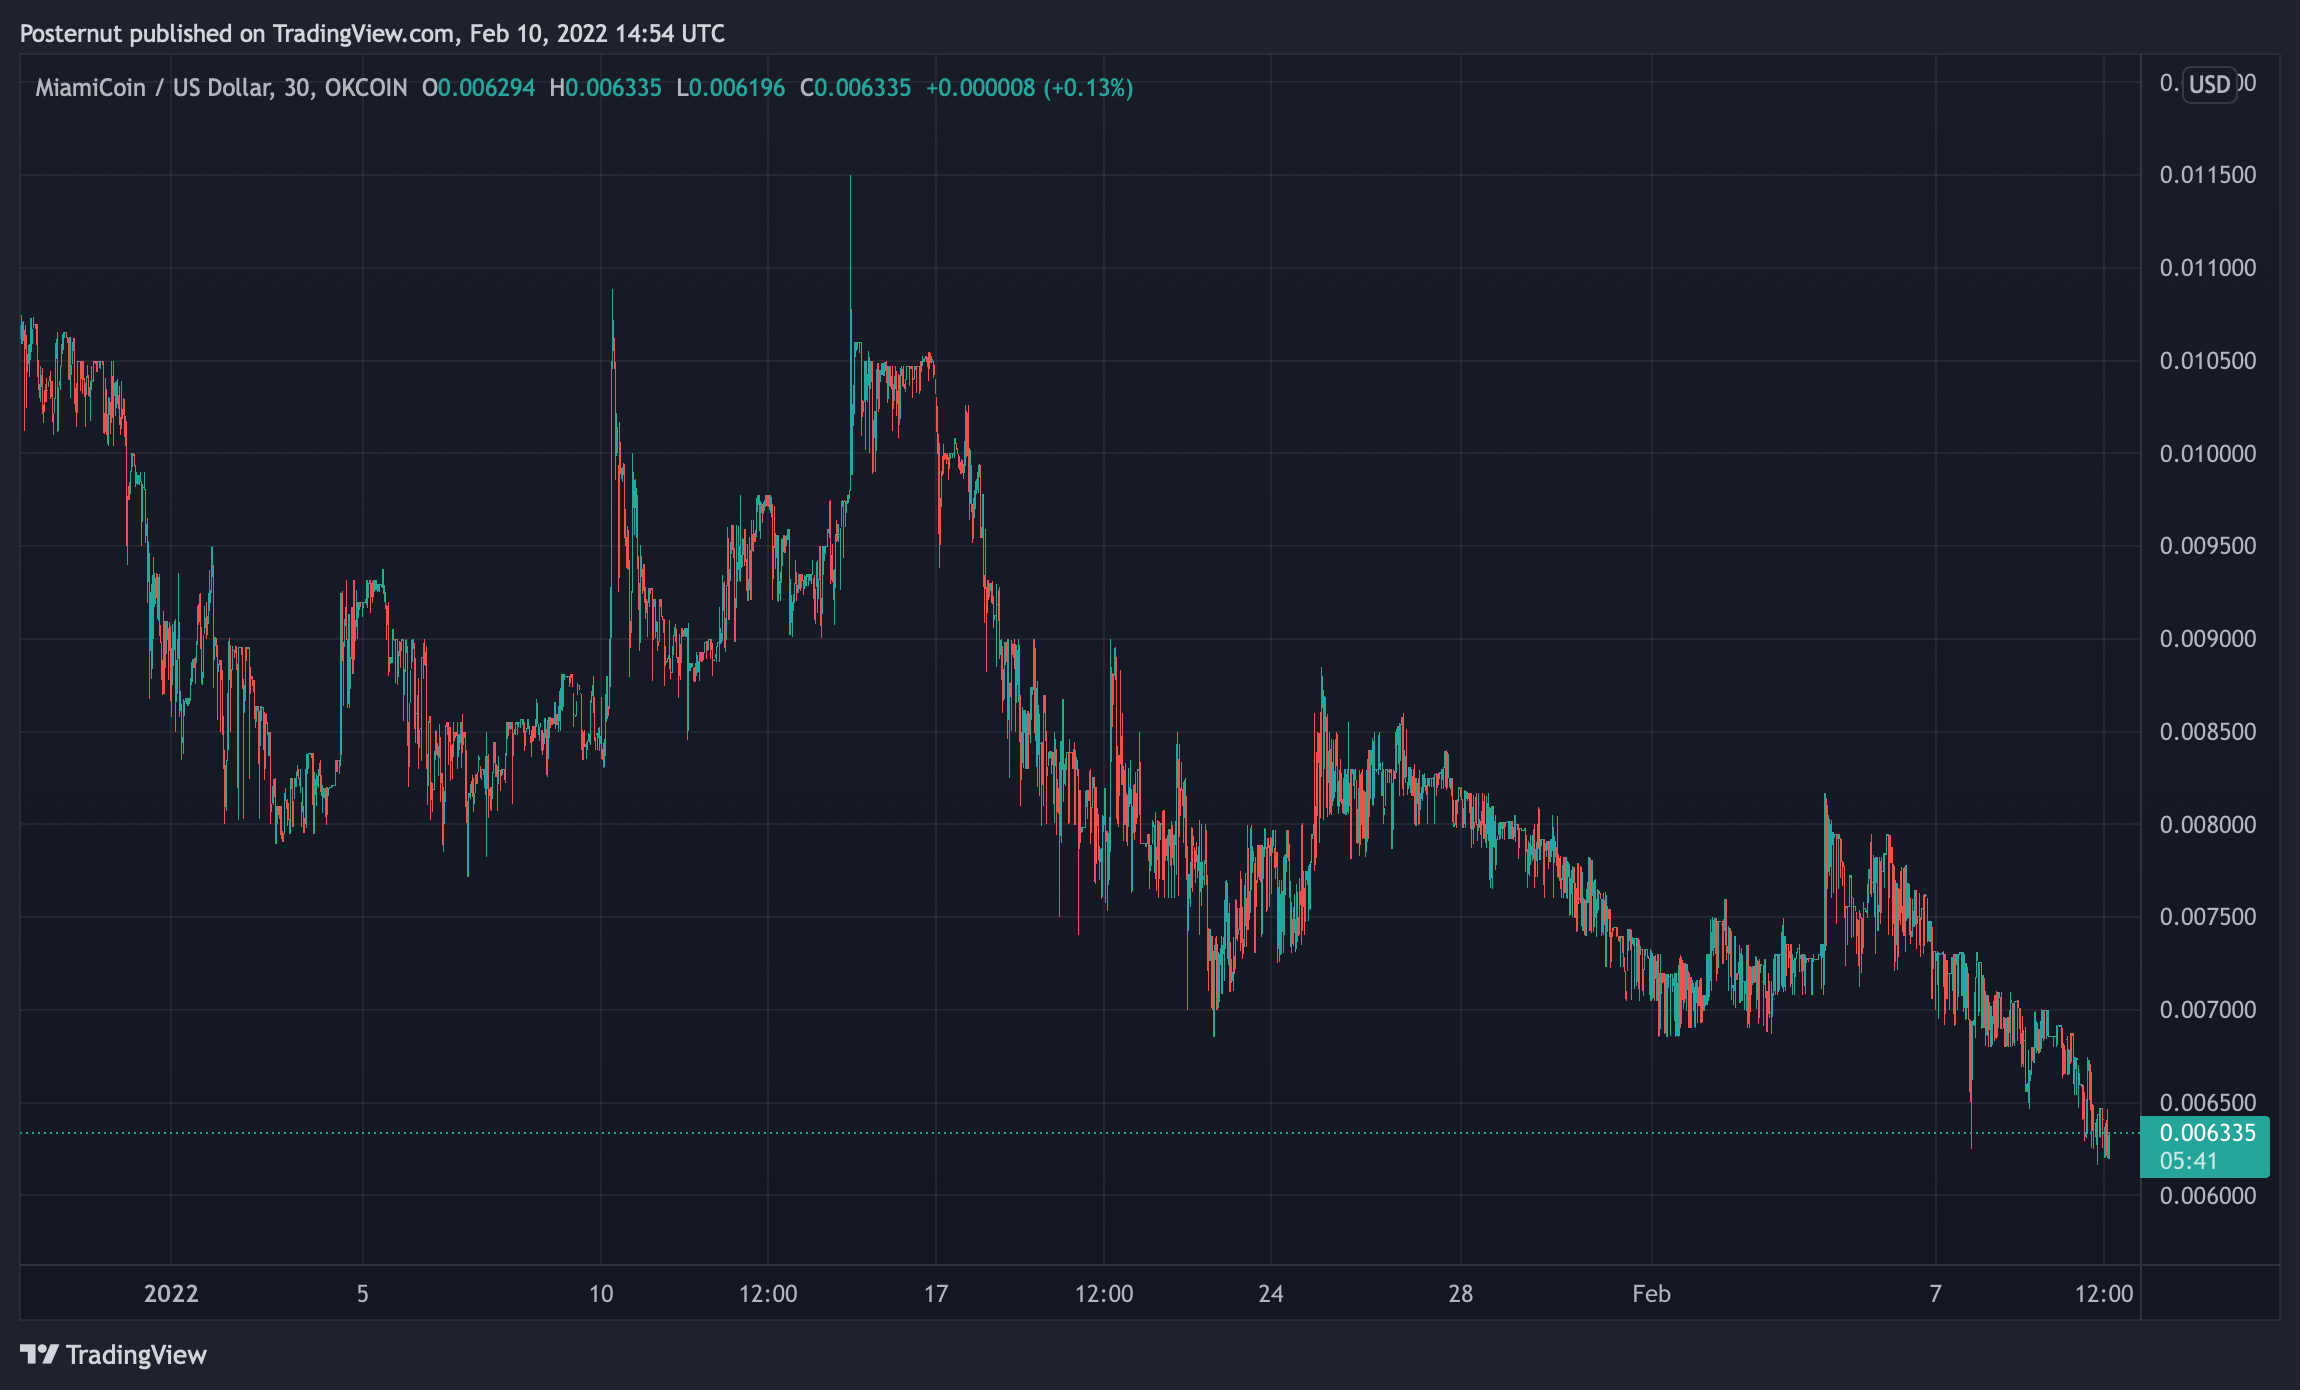Click the 0.011000 price axis label
Viewport: 2300px width, 1390px height.
pos(2208,268)
